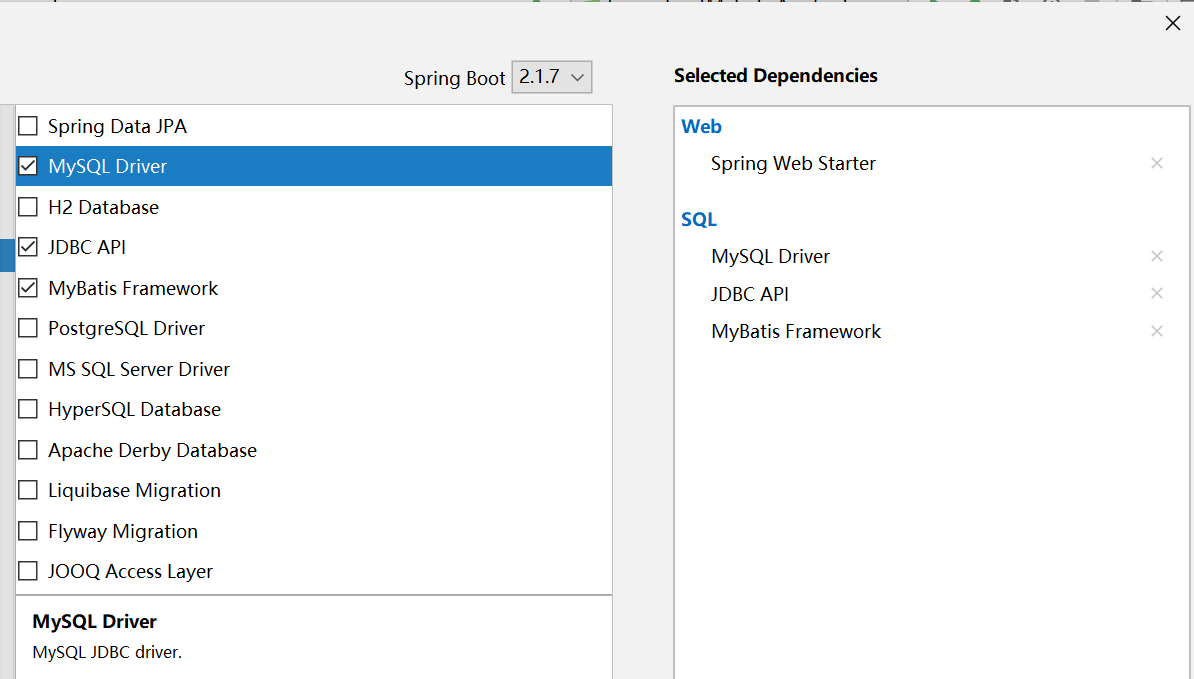Uncheck the MySQL Driver checkbox

pyautogui.click(x=28, y=166)
